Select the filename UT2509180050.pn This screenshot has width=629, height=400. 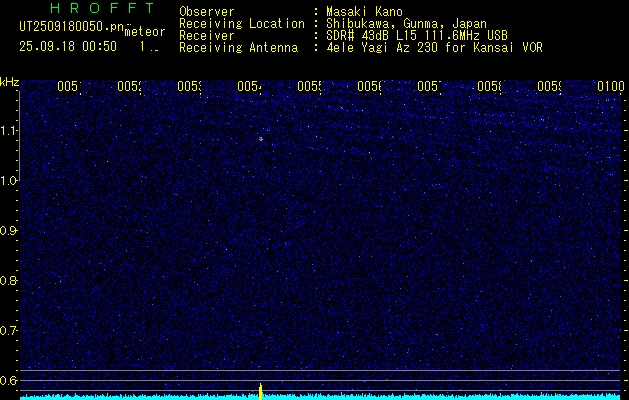click(x=71, y=27)
